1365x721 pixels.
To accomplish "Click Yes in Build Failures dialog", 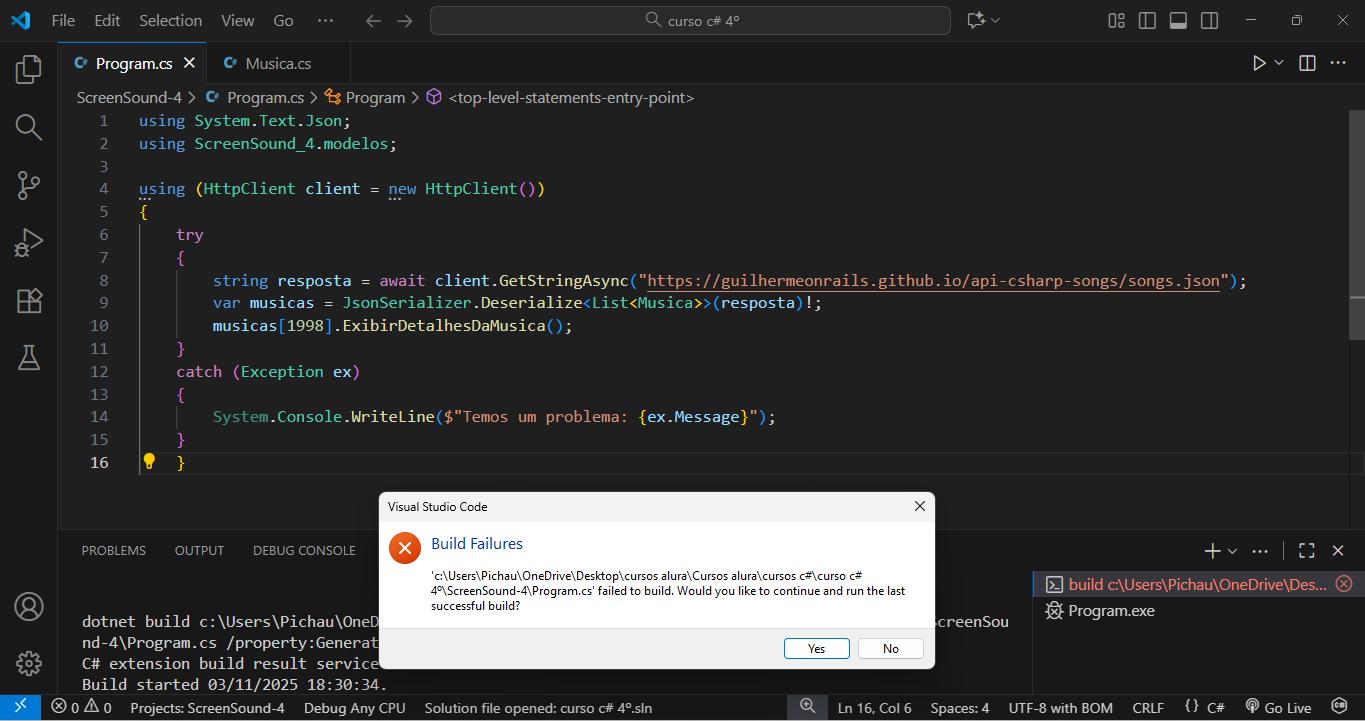I will point(817,649).
